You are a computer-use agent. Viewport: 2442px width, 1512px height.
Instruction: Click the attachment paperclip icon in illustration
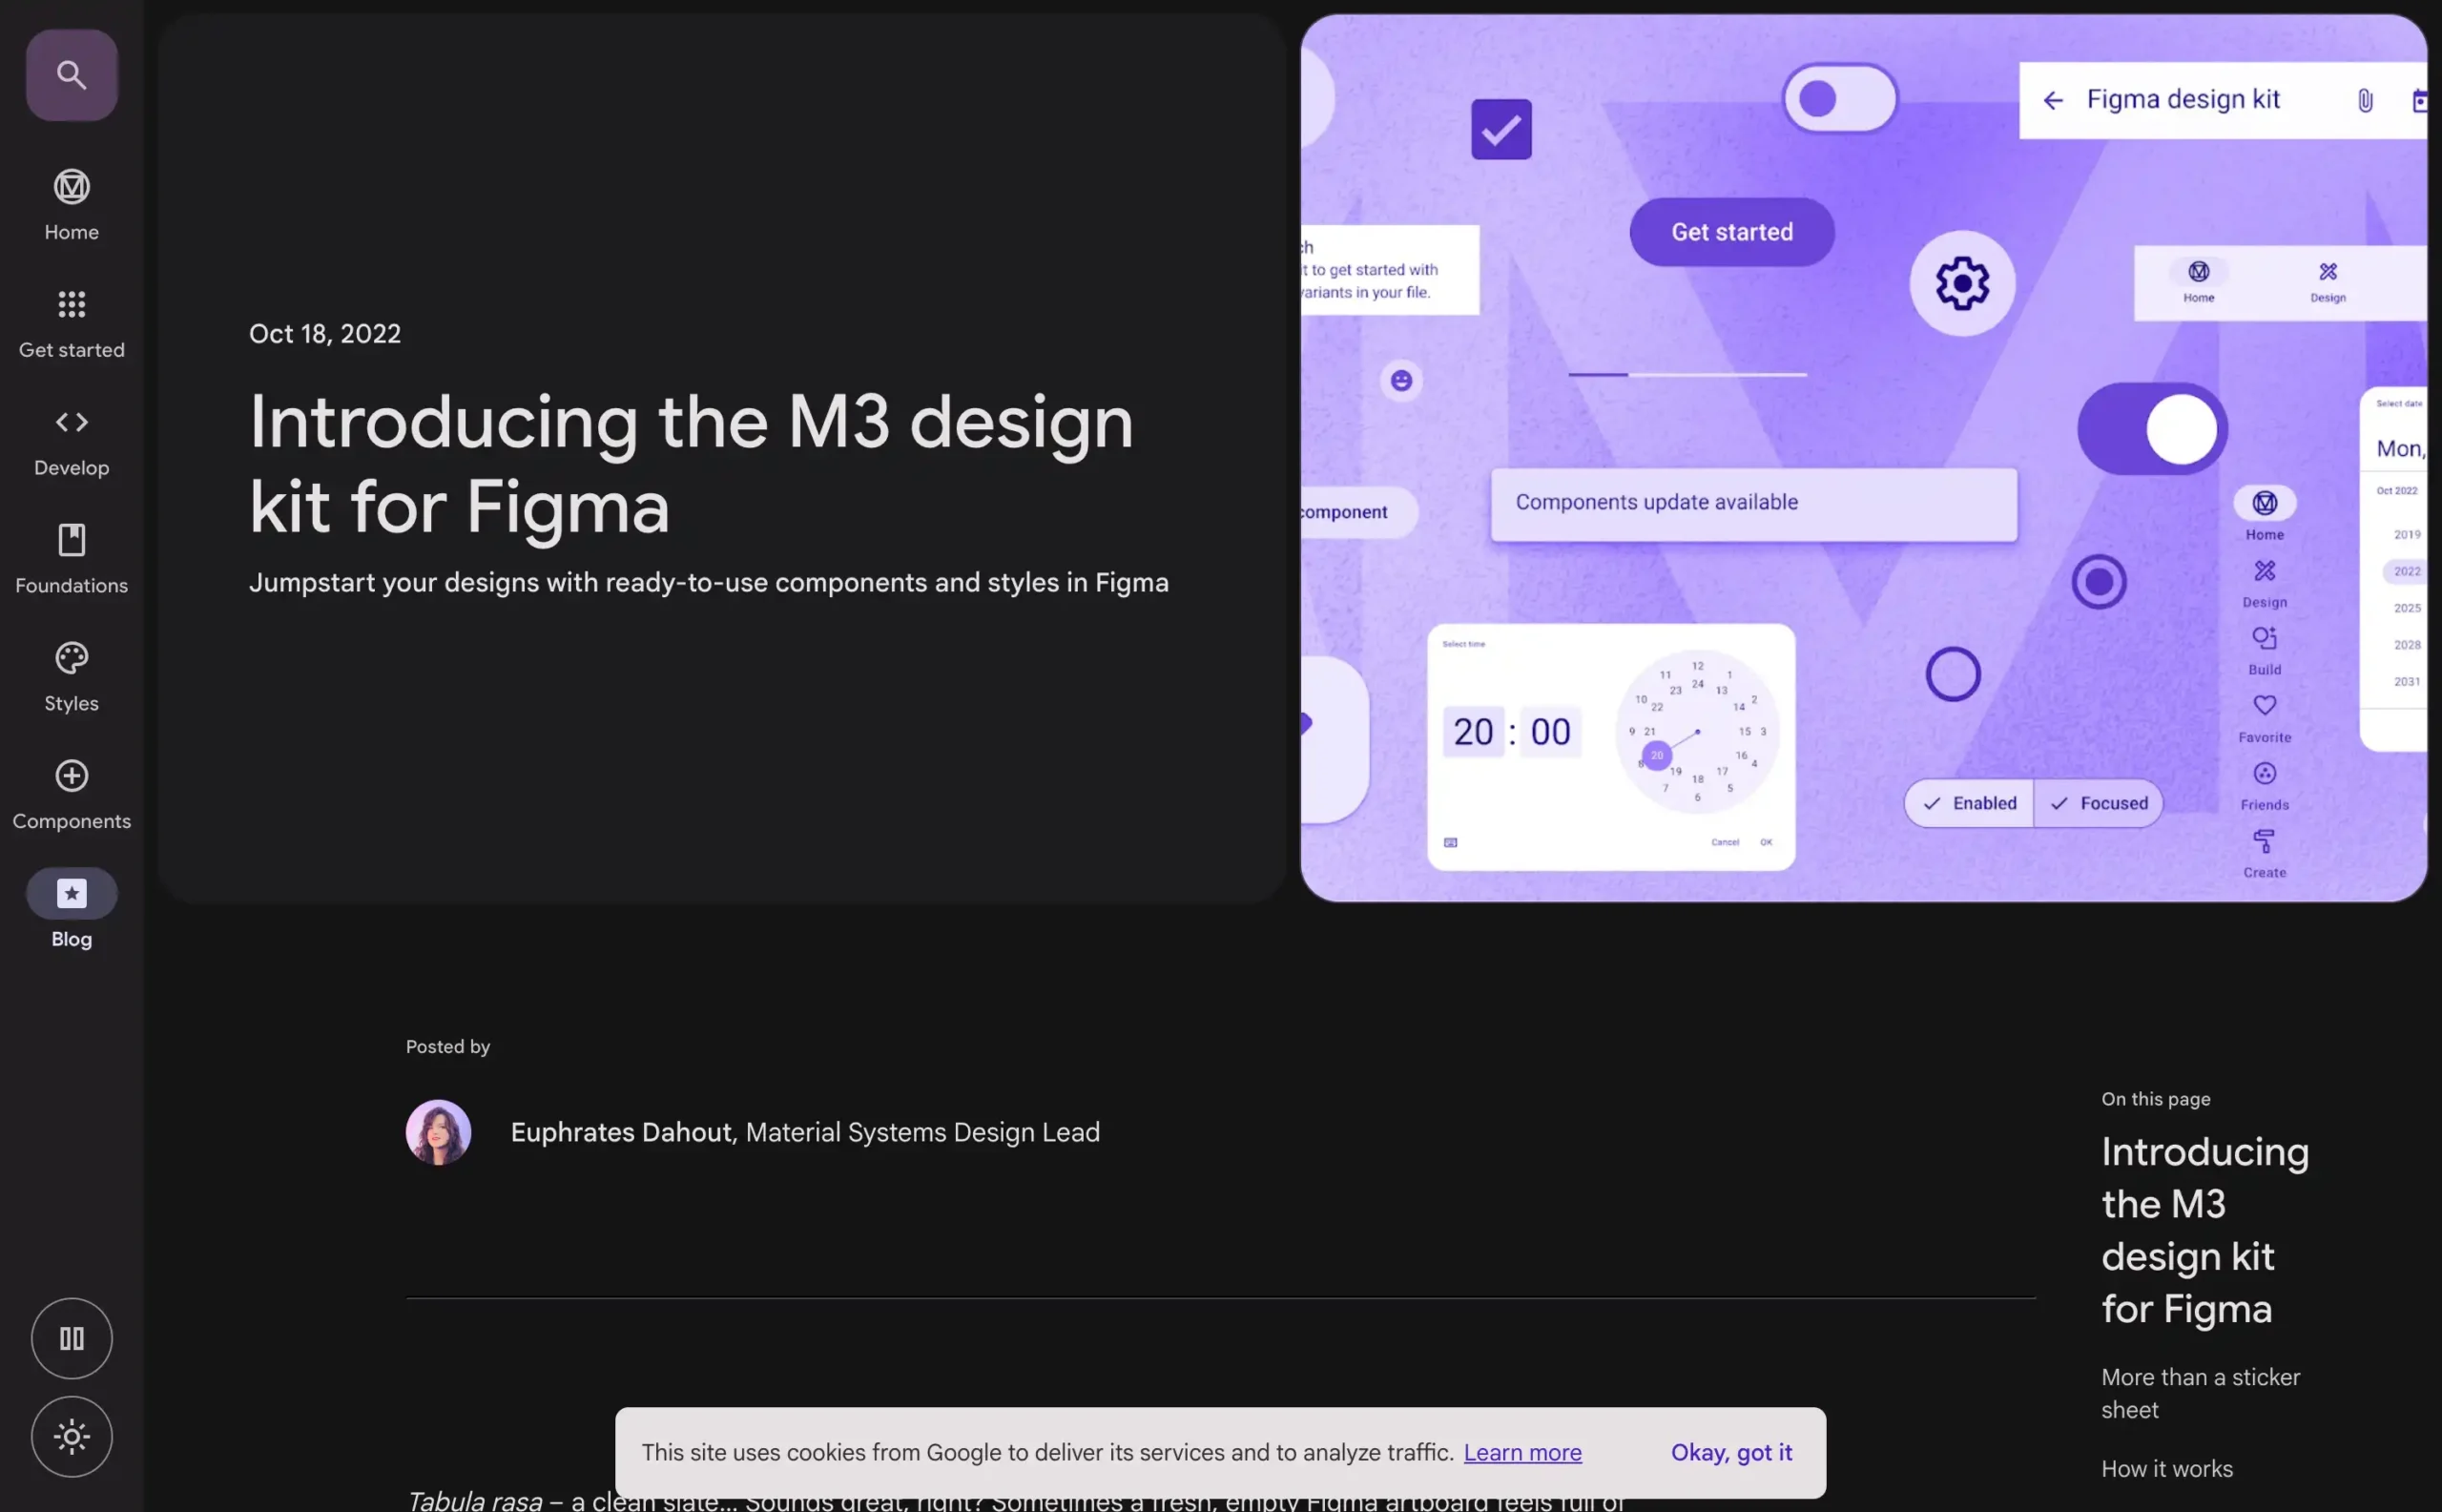pyautogui.click(x=2365, y=100)
